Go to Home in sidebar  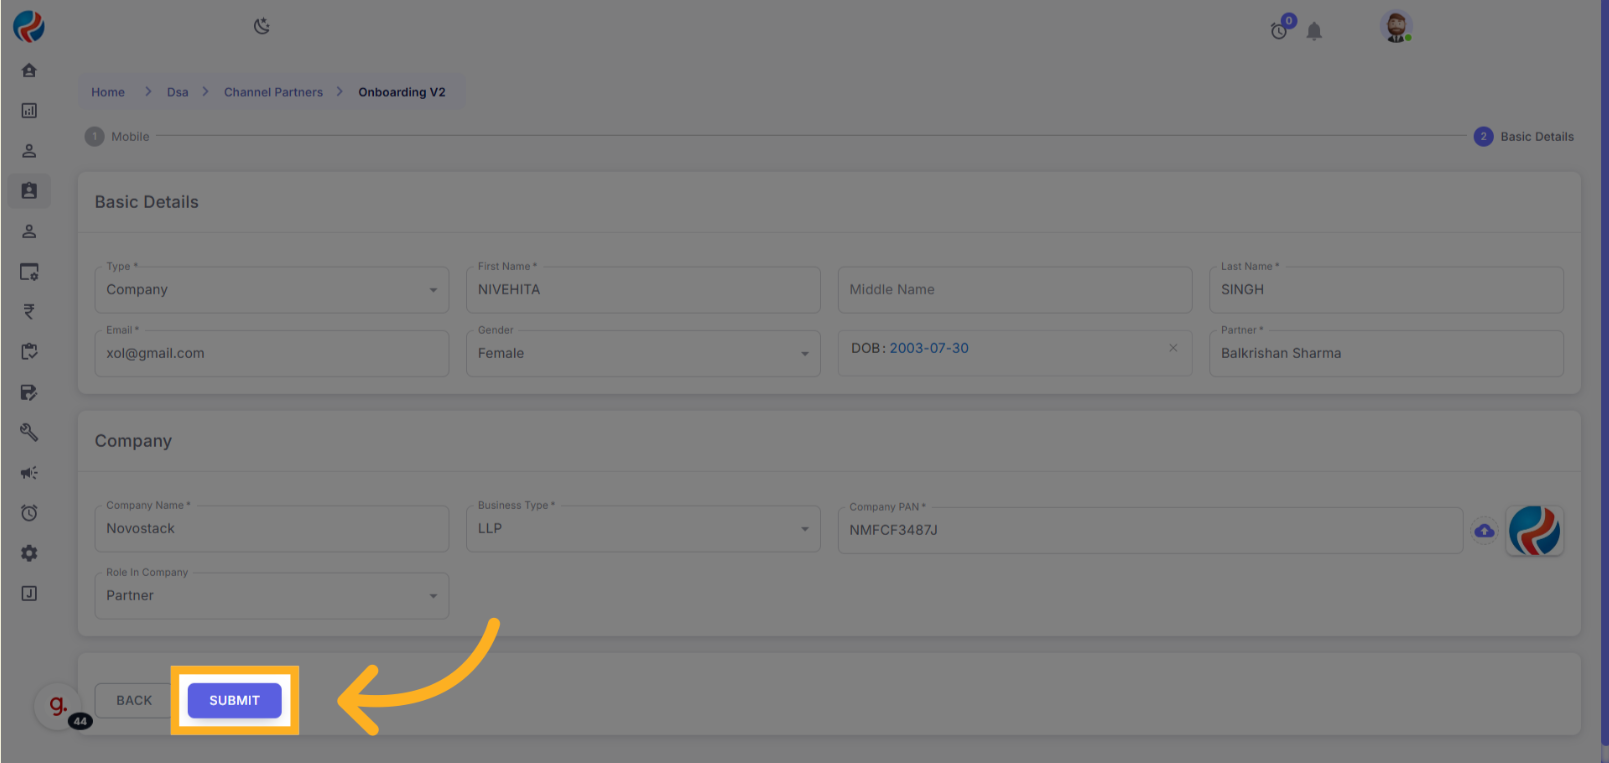[29, 70]
